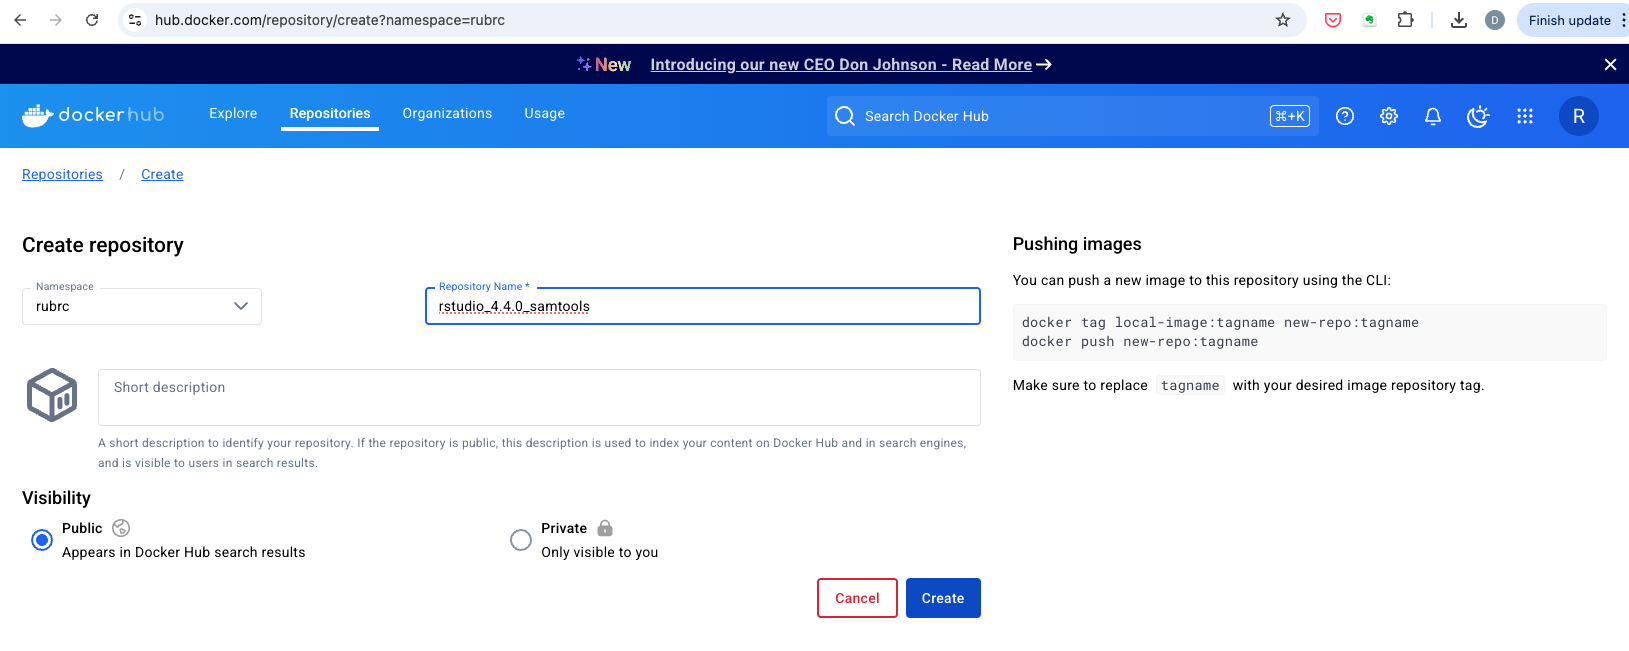Dismiss the announcement banner X
Viewport: 1629px width, 651px height.
1610,64
